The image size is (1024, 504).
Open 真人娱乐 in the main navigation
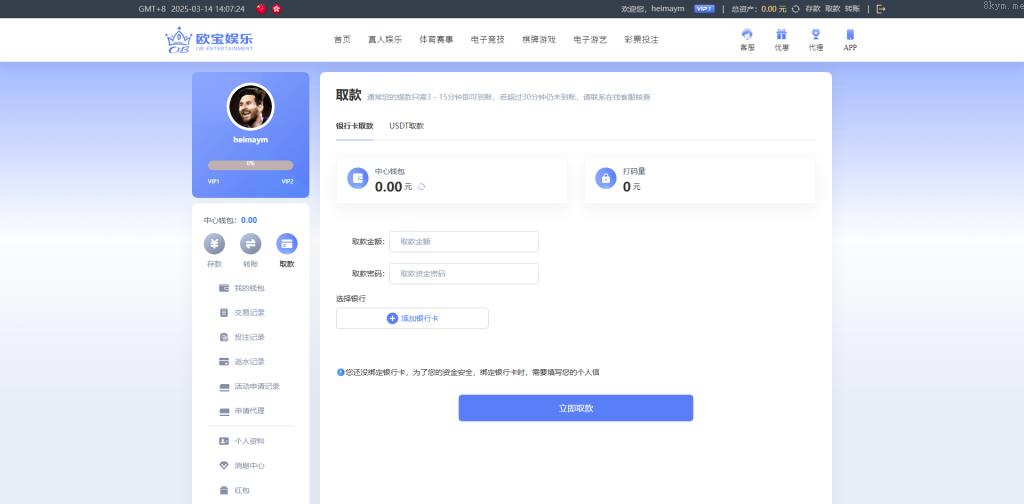pyautogui.click(x=384, y=40)
